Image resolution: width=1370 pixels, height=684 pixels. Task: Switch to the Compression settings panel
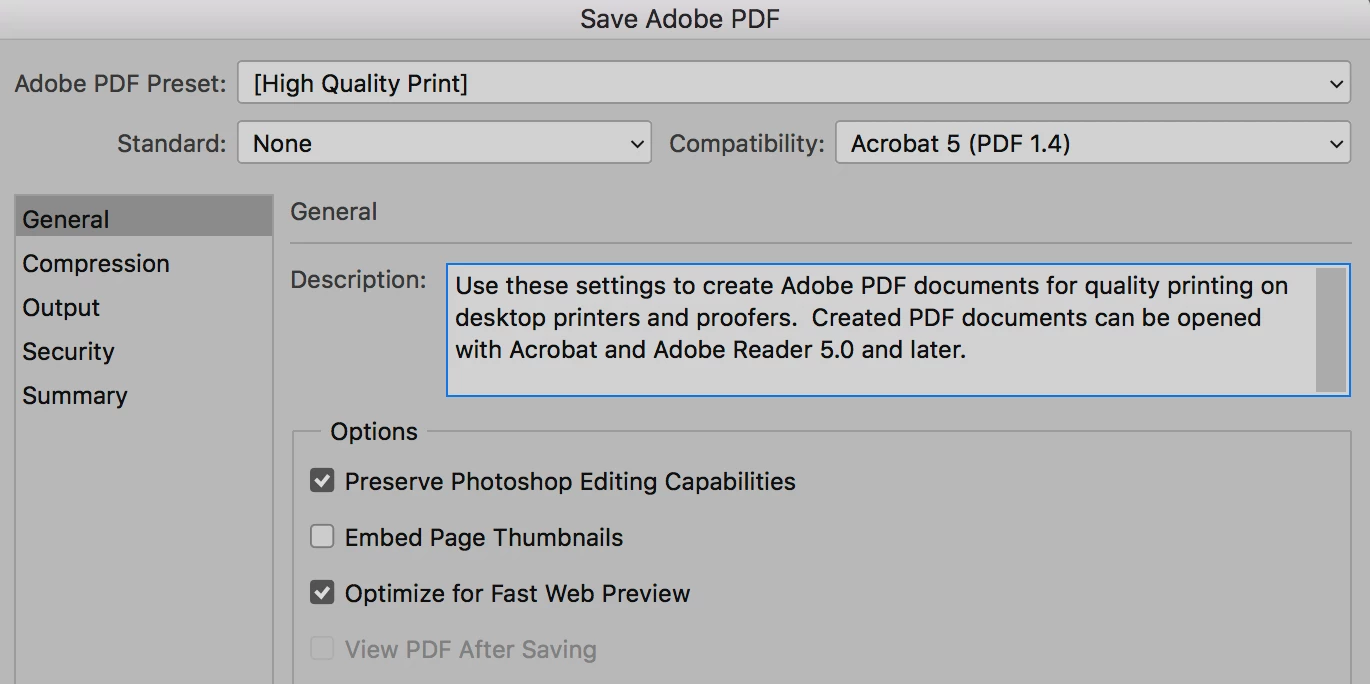[x=96, y=264]
